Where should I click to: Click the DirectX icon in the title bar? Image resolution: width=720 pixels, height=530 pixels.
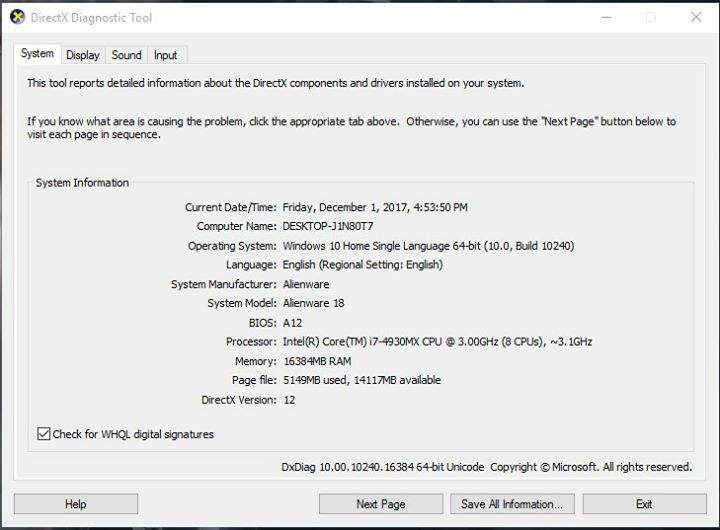click(x=17, y=17)
